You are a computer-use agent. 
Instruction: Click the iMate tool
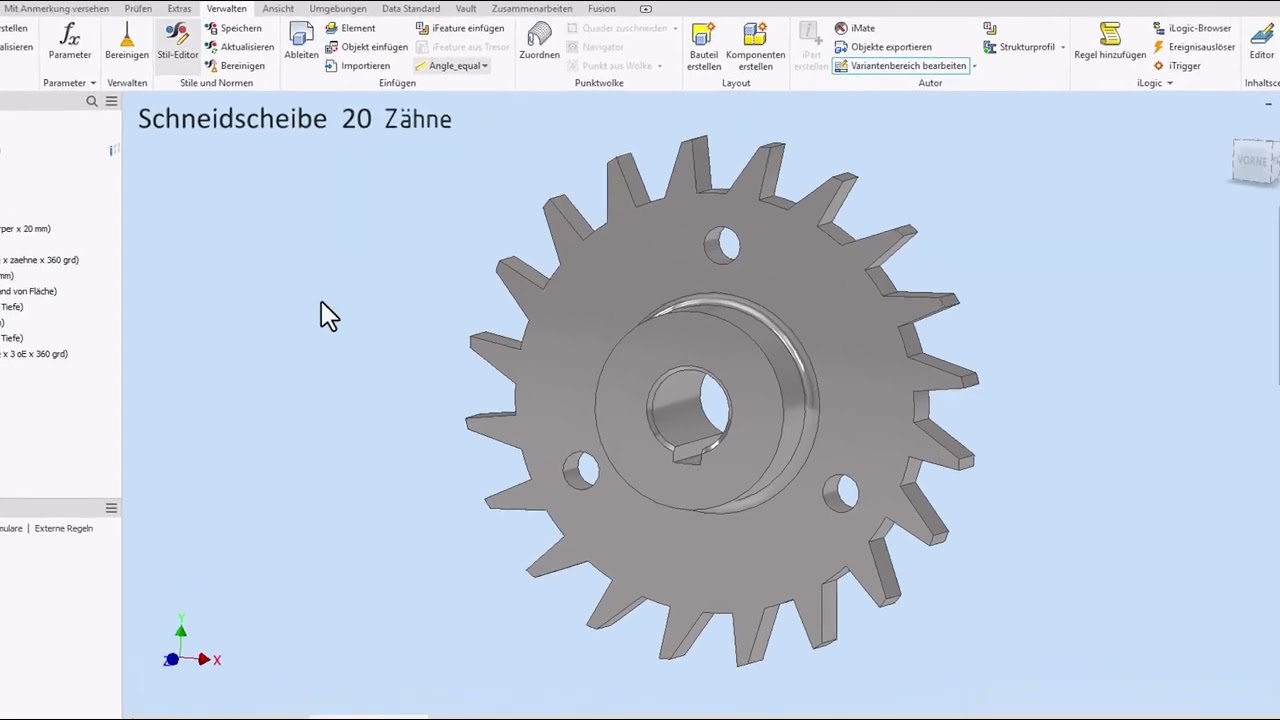point(855,28)
